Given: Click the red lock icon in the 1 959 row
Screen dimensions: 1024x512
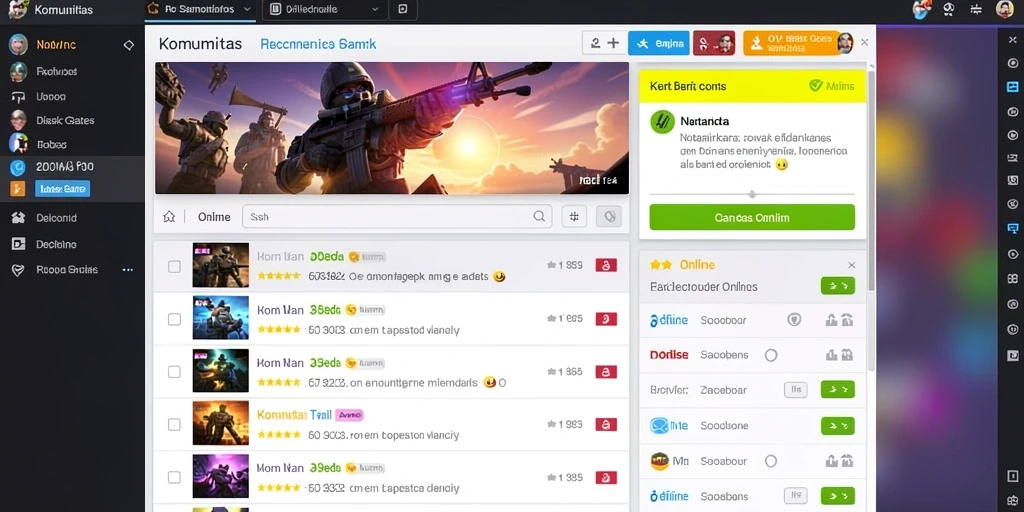Looking at the screenshot, I should click(x=606, y=265).
